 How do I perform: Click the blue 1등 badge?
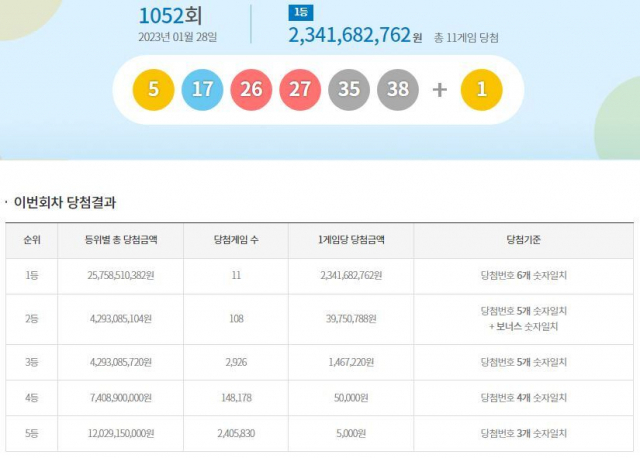(299, 12)
